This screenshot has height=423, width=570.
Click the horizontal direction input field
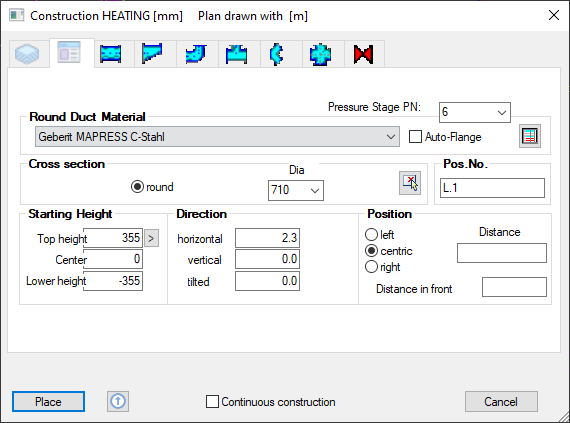coord(268,238)
